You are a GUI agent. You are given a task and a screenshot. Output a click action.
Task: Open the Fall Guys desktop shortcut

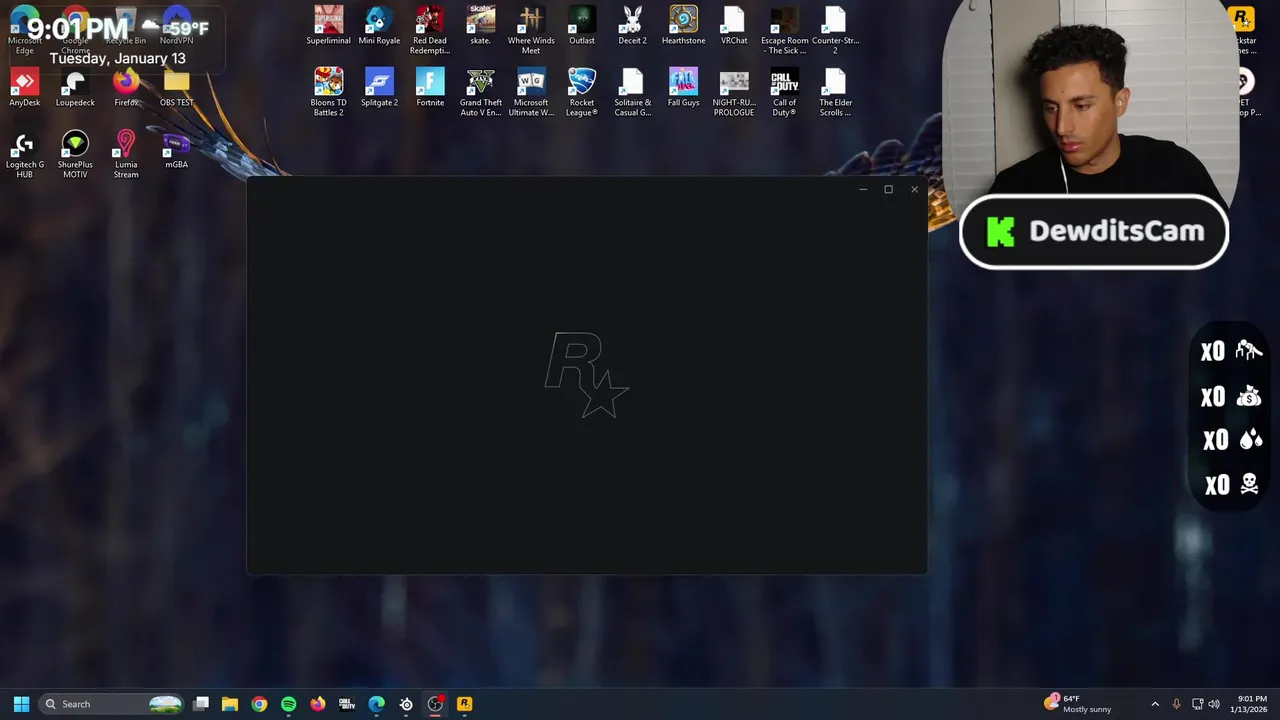[x=683, y=88]
